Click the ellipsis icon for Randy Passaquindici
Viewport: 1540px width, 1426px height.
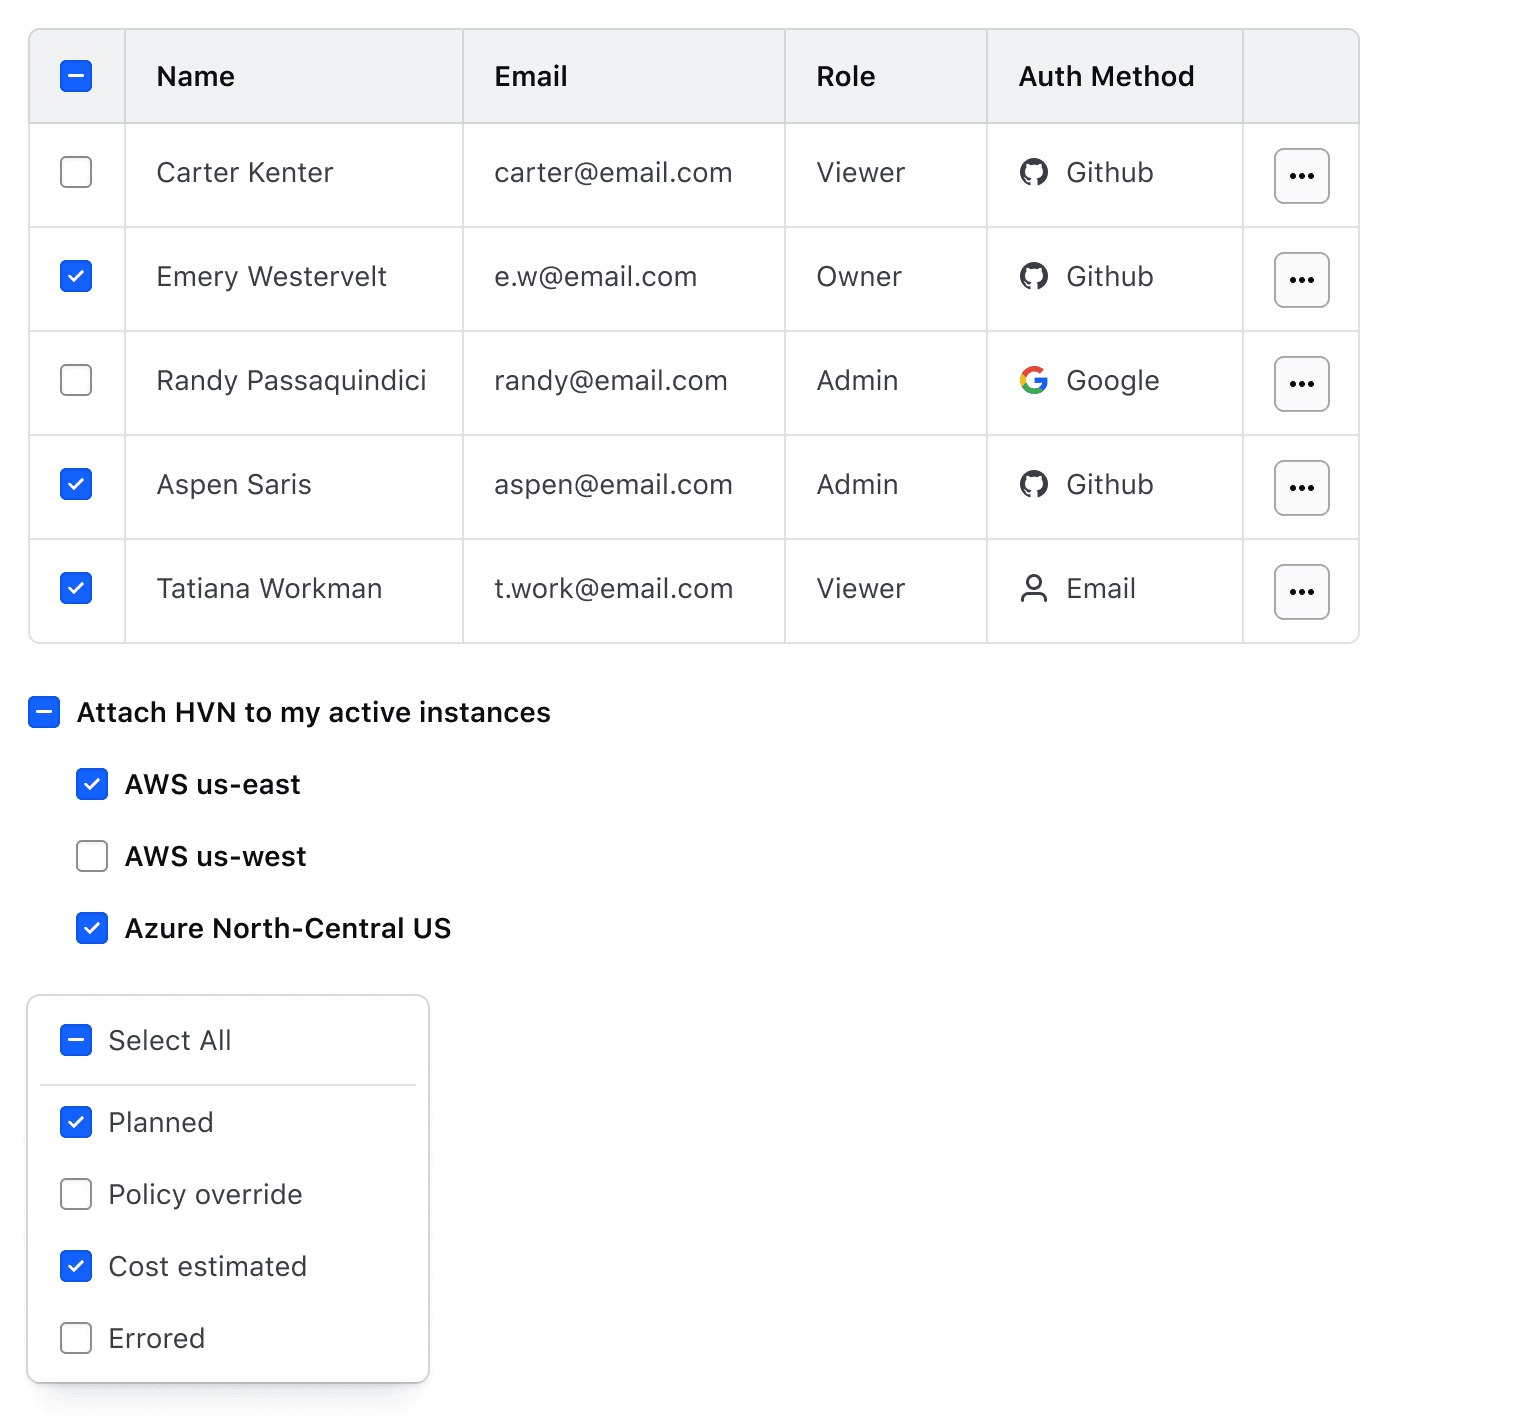point(1301,383)
